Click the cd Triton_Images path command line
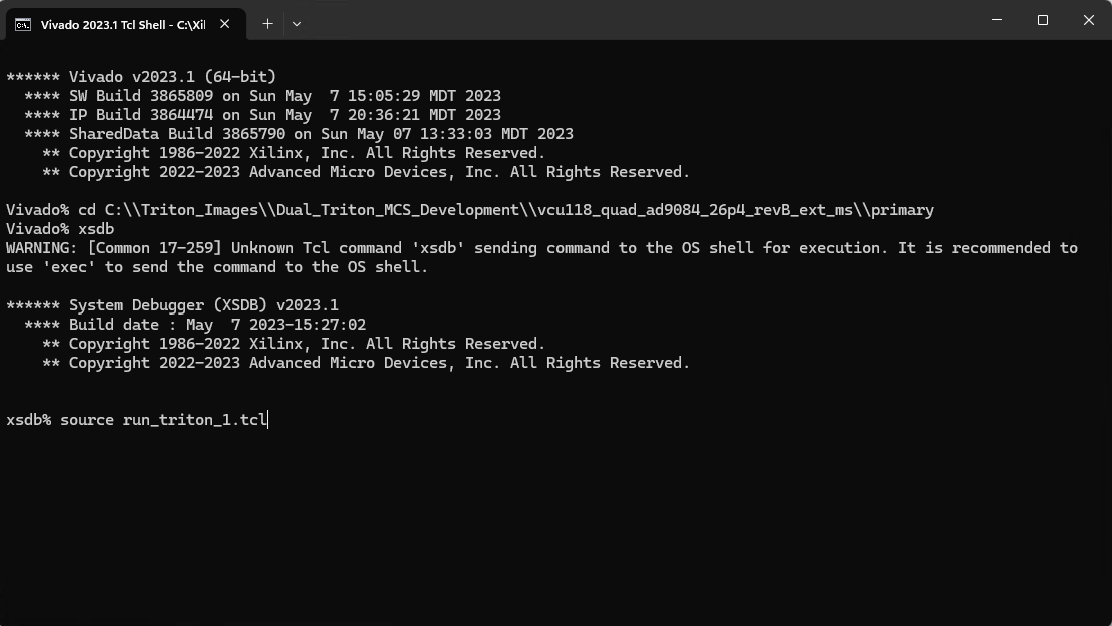Screen dimensions: 1112x626 point(470,210)
